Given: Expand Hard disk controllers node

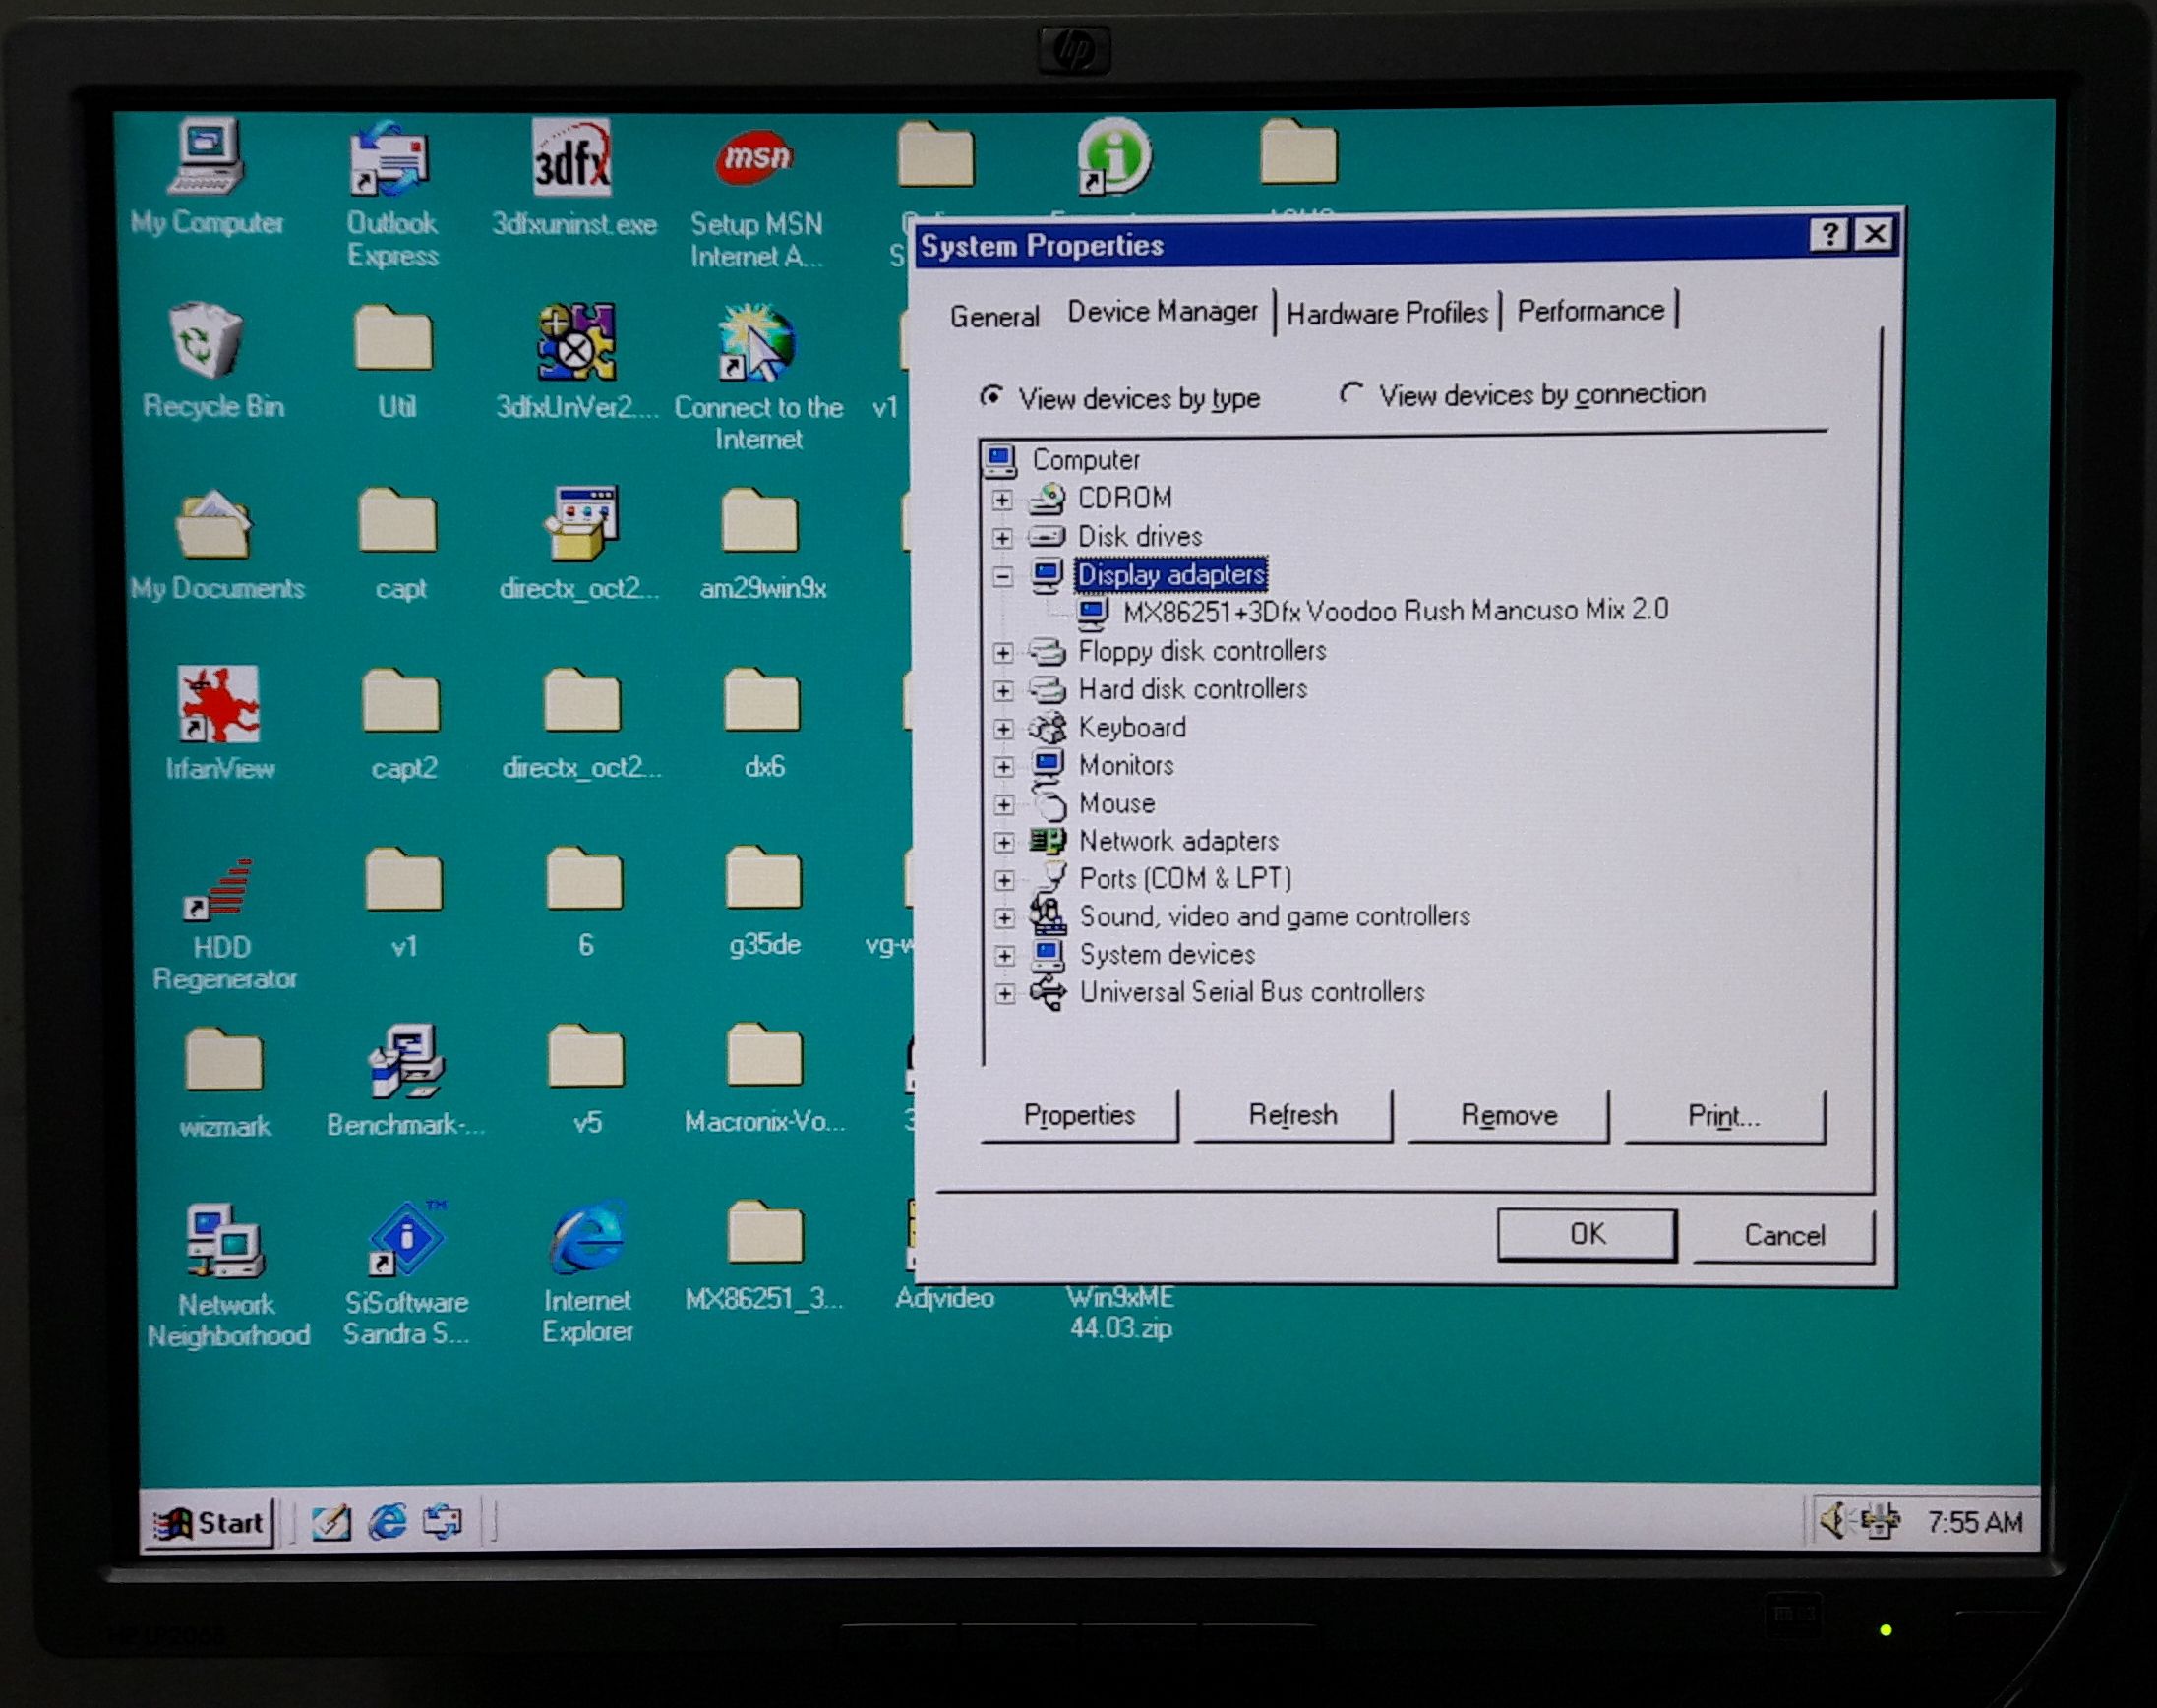Looking at the screenshot, I should tap(1003, 691).
